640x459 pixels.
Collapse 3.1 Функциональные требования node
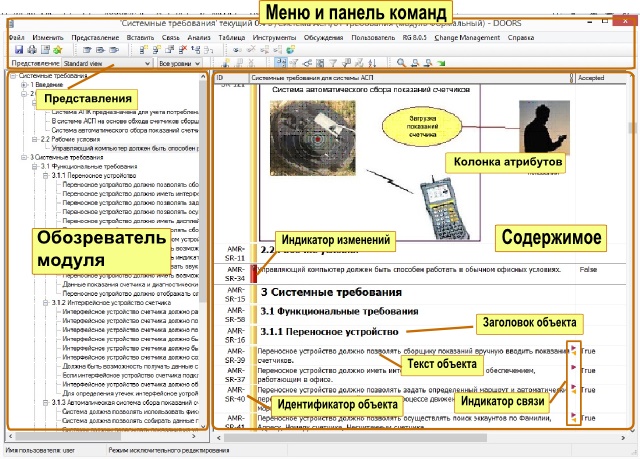point(35,166)
